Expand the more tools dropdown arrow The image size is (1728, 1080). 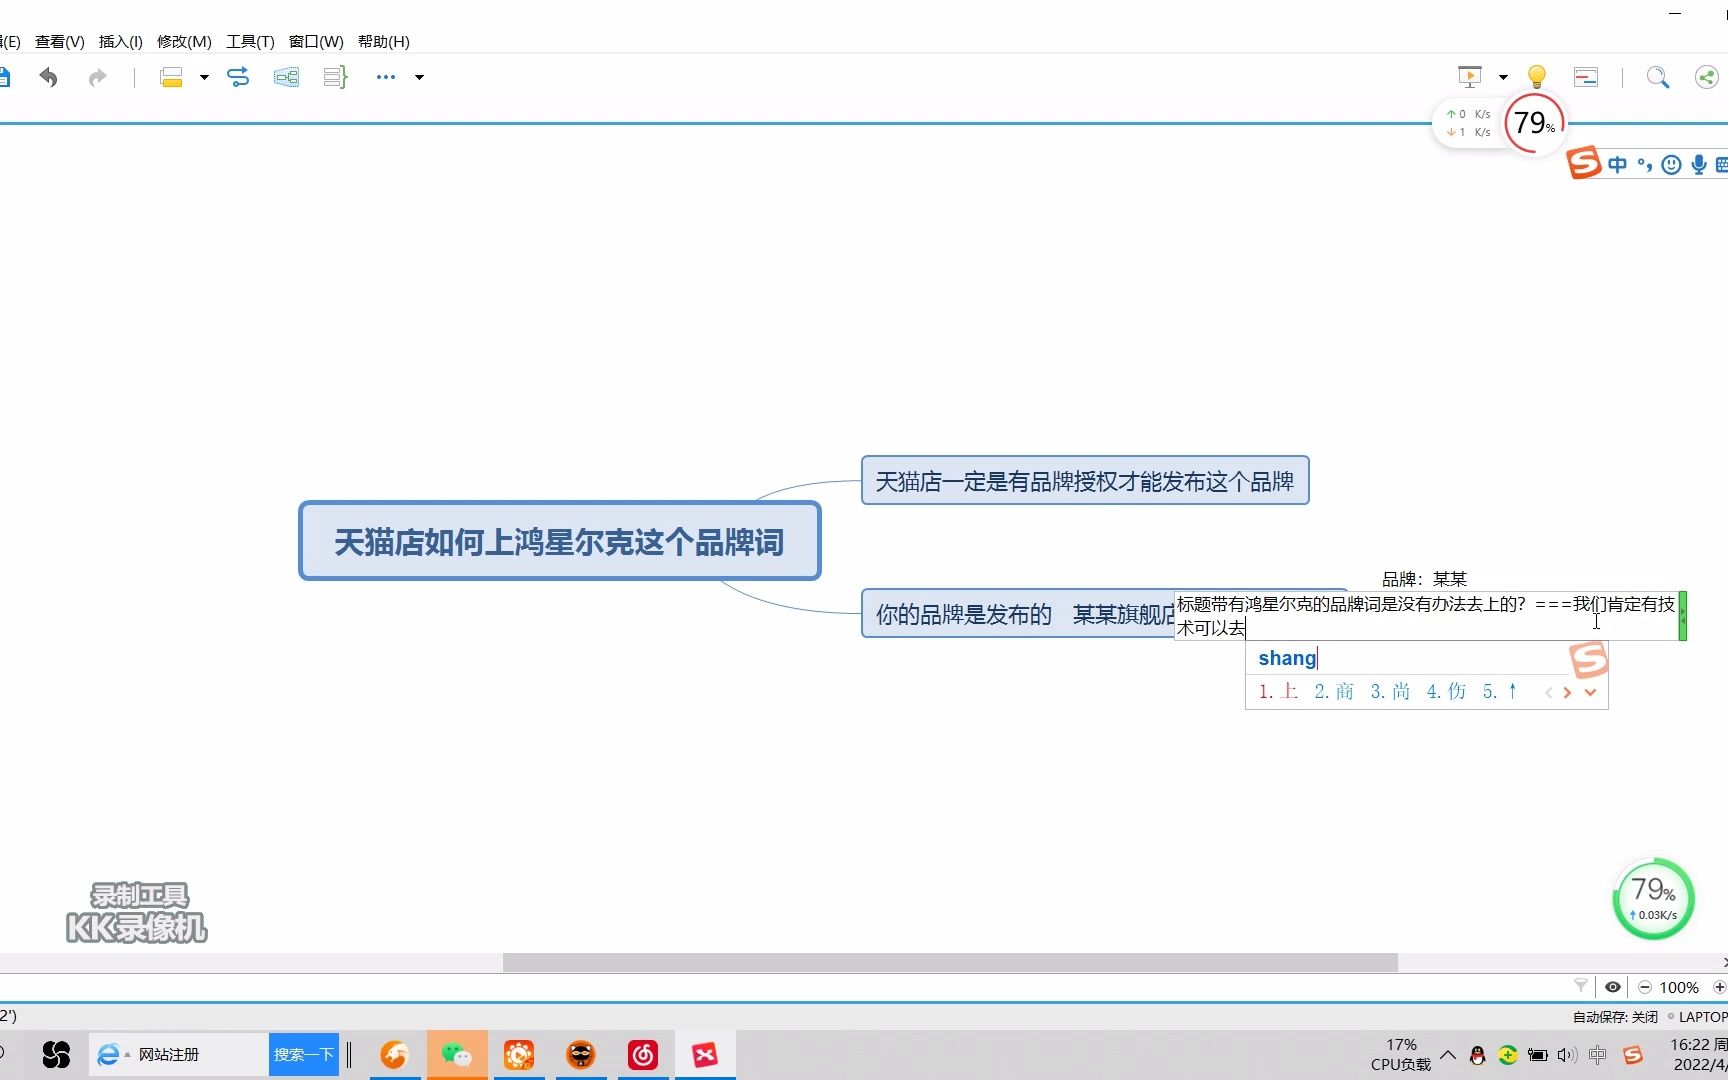tap(419, 77)
